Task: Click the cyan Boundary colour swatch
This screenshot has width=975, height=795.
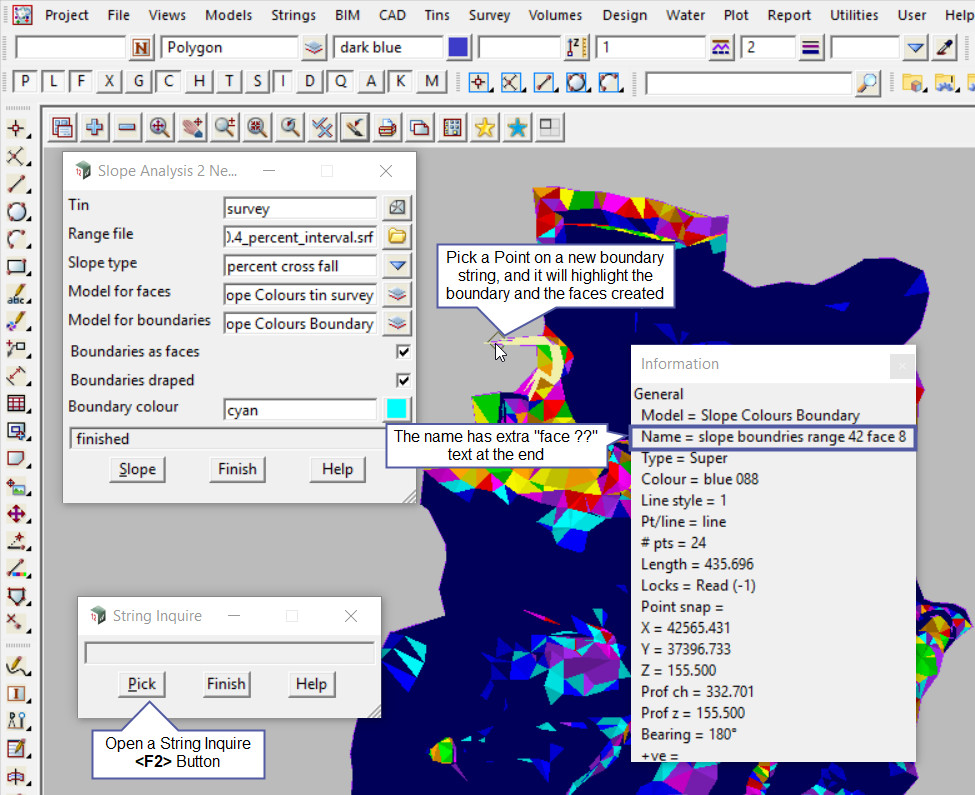Action: (397, 409)
